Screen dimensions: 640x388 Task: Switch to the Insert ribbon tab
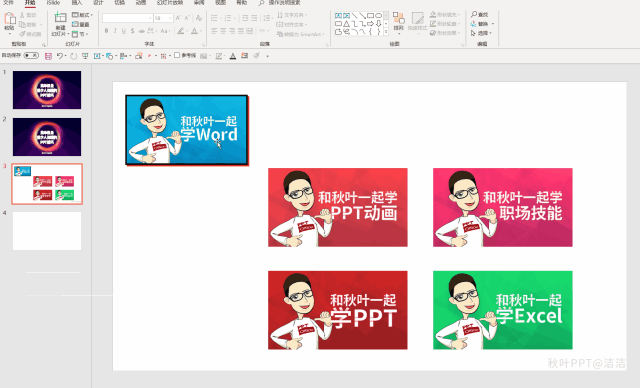point(76,2)
